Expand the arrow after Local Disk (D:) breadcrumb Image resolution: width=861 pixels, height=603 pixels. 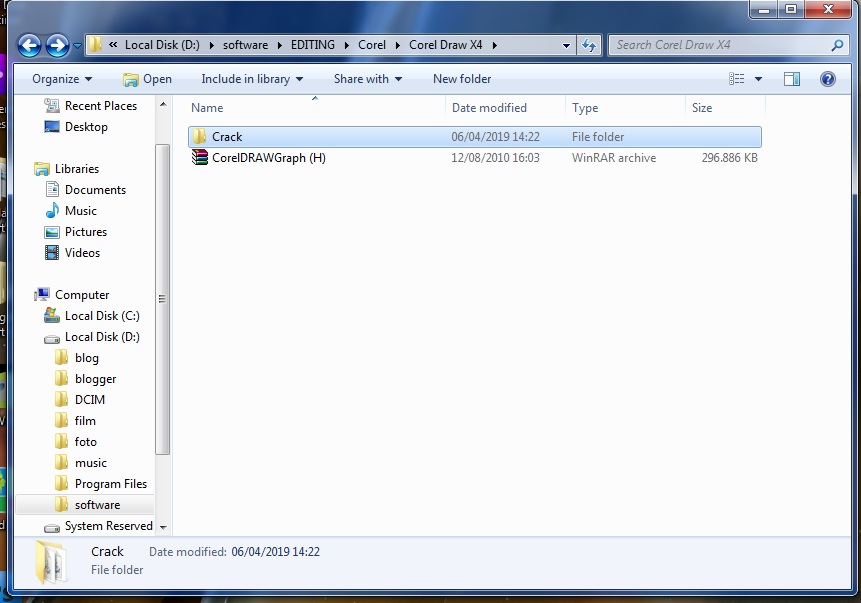click(211, 46)
